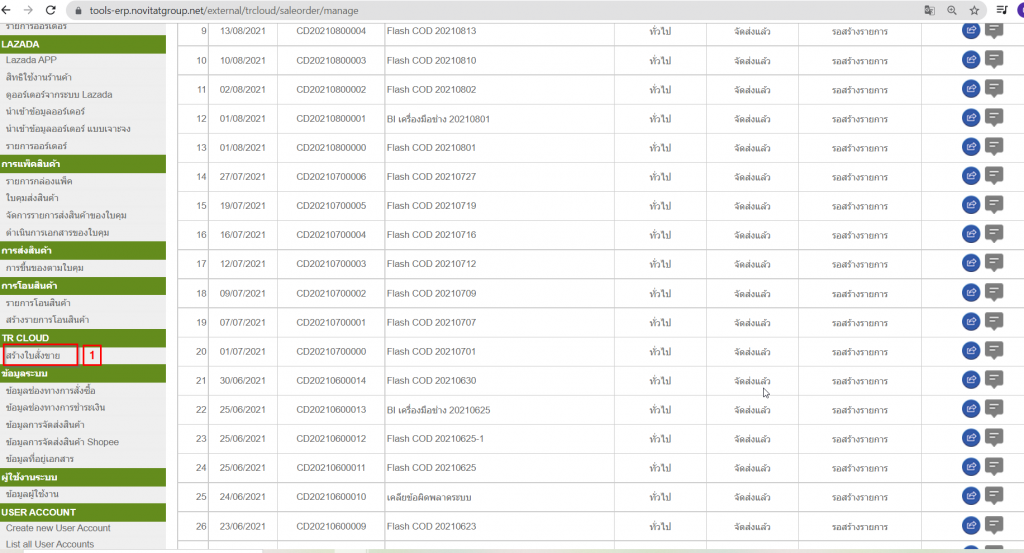Click the blue export icon for row 26
Image resolution: width=1024 pixels, height=553 pixels.
tap(970, 525)
